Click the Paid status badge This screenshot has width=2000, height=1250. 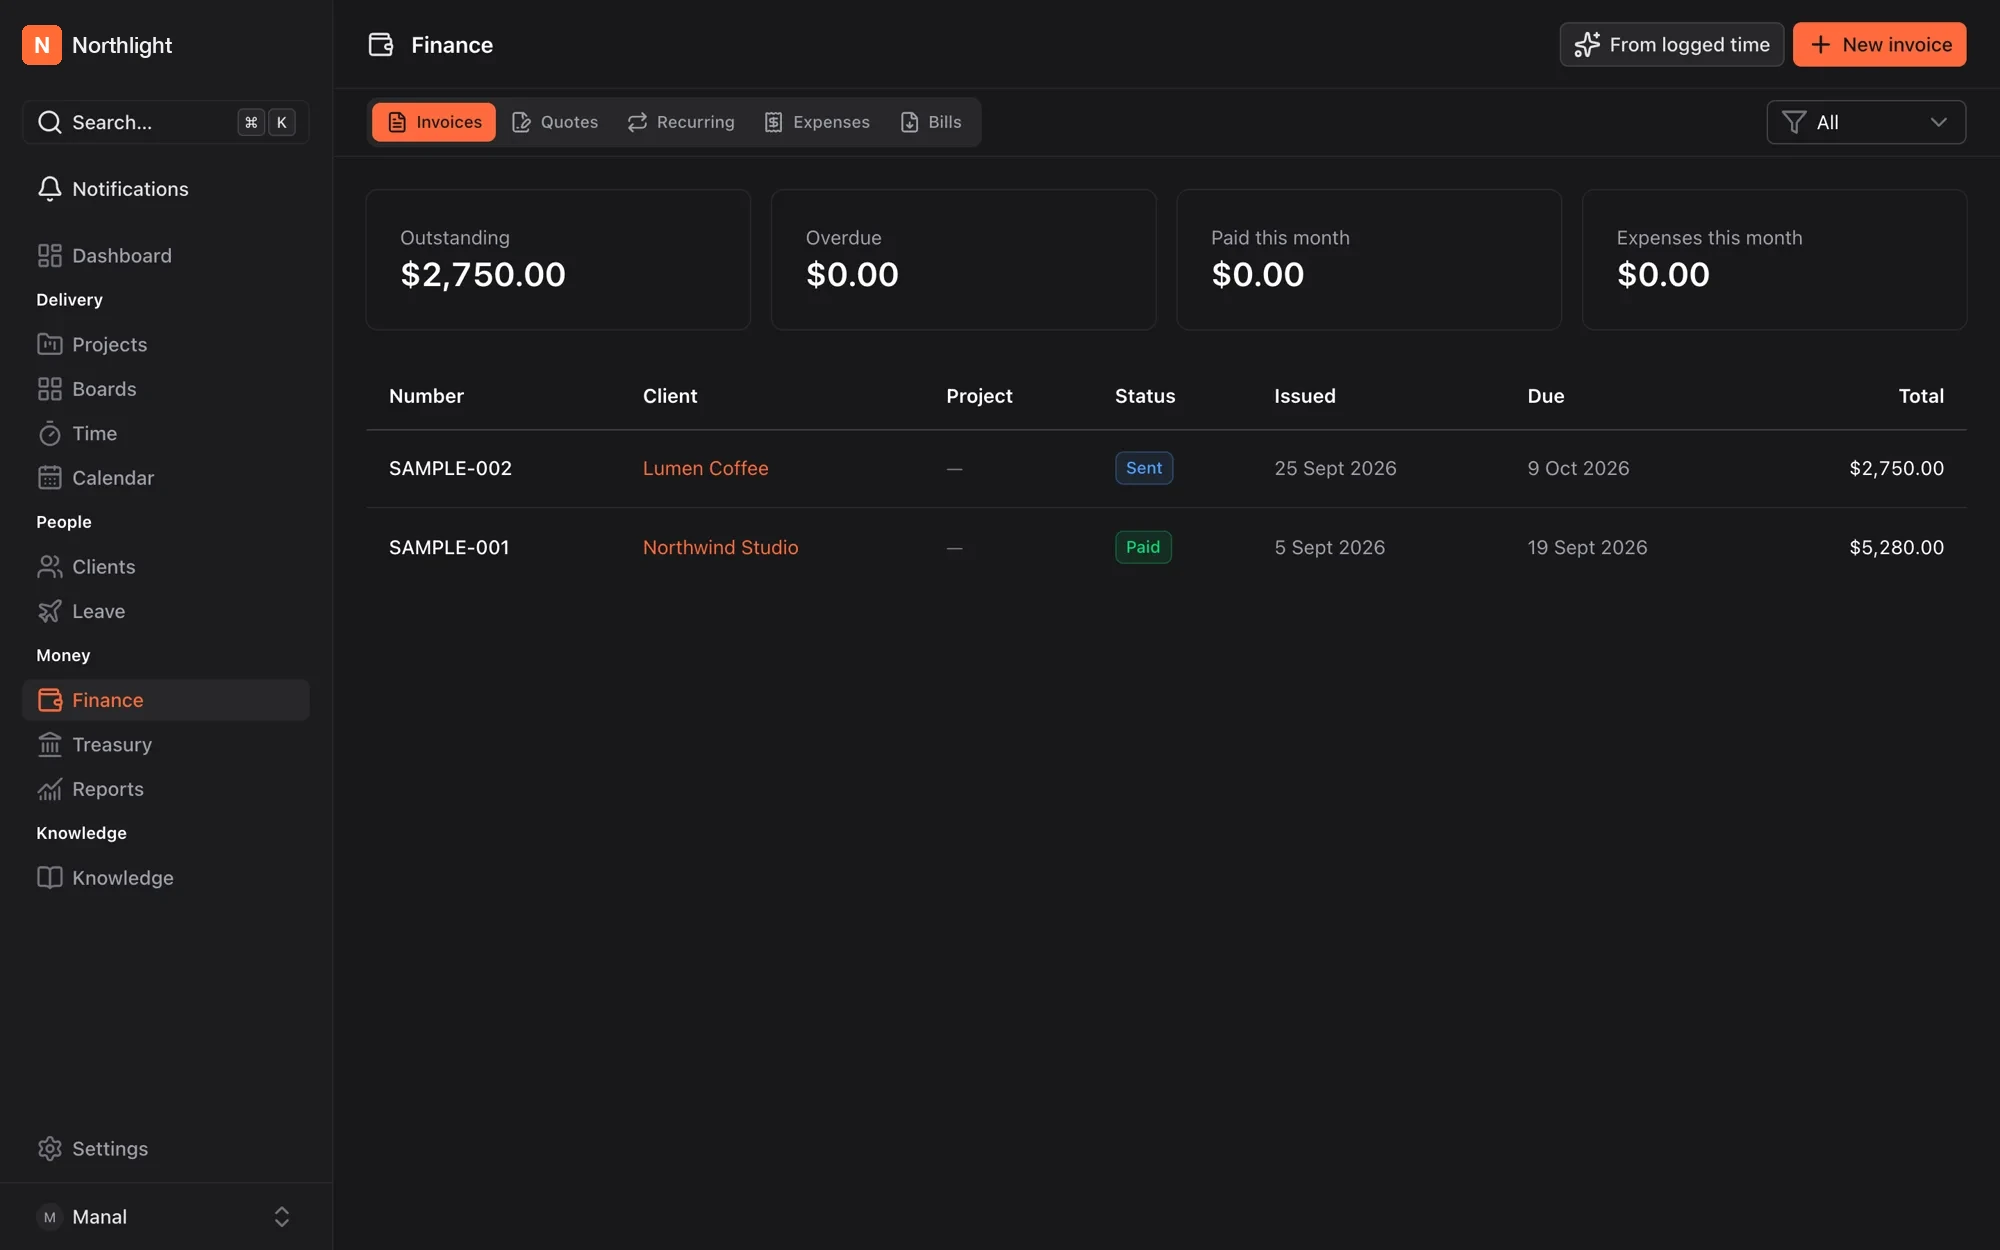[1143, 547]
